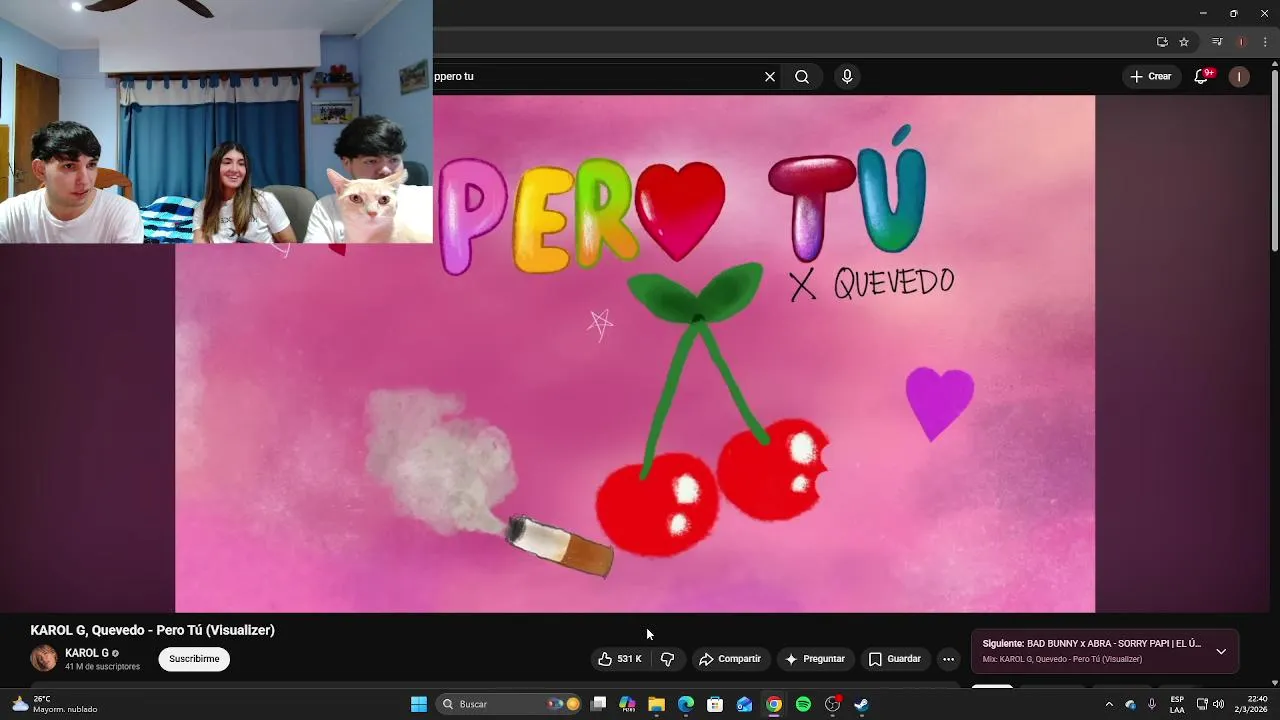Dislike the Pero Tú video

coord(667,659)
